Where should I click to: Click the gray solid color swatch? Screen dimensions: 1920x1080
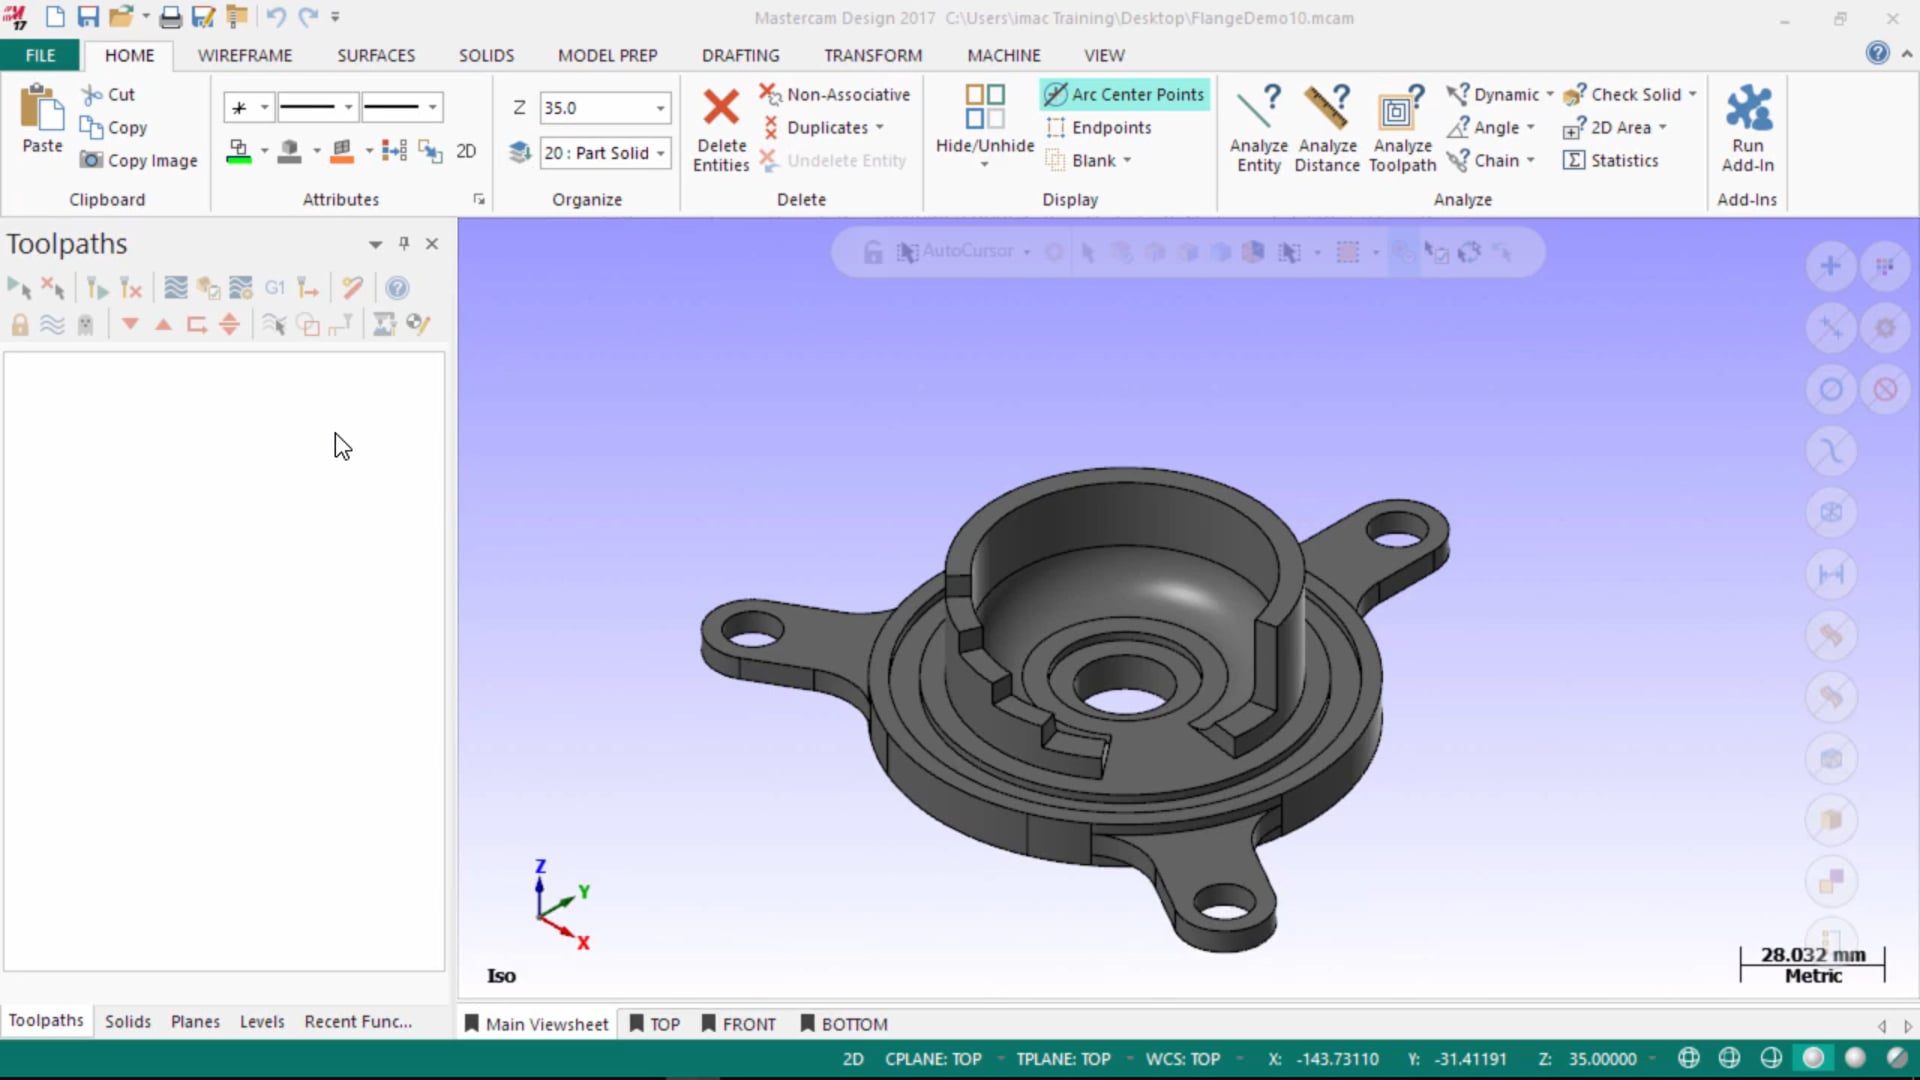tap(290, 151)
